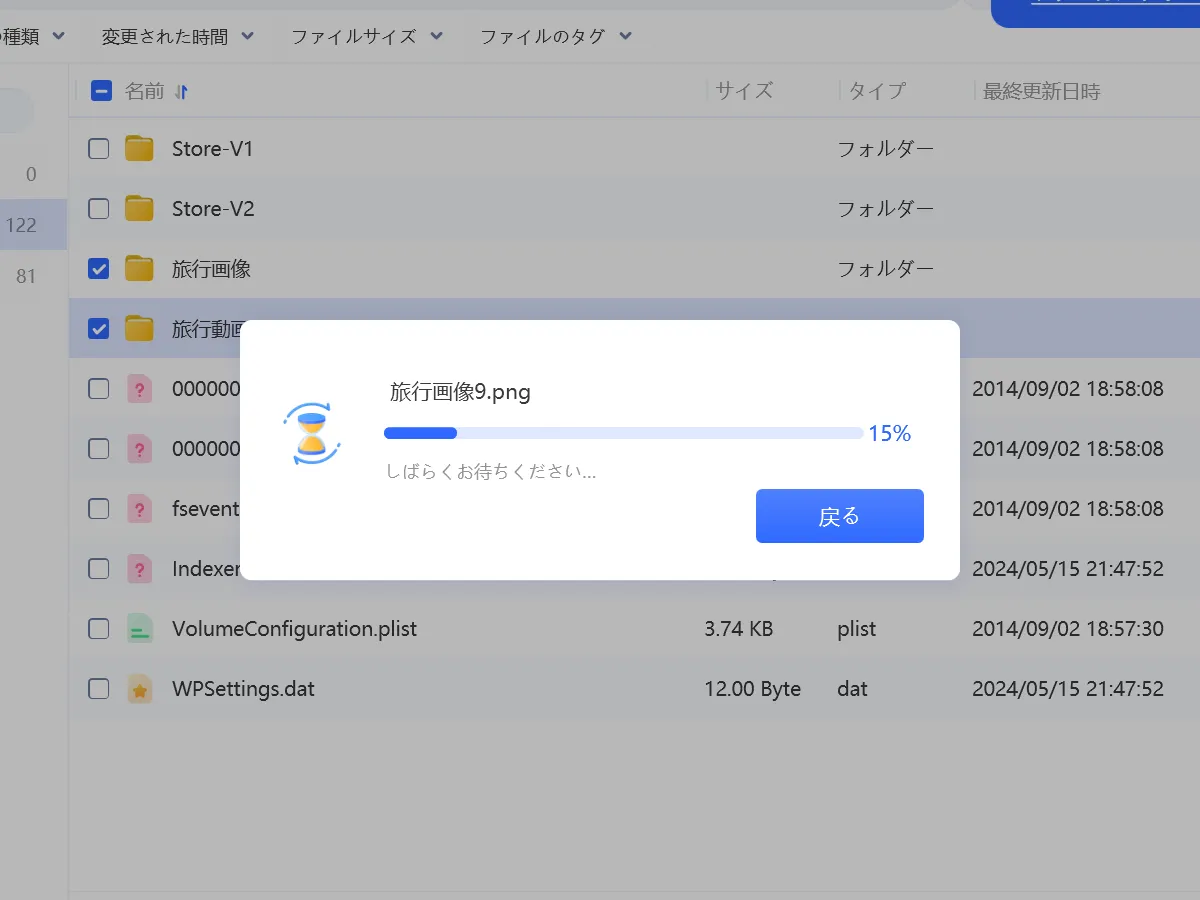This screenshot has height=900, width=1200.
Task: Click the Store-V1 folder icon
Action: (139, 148)
